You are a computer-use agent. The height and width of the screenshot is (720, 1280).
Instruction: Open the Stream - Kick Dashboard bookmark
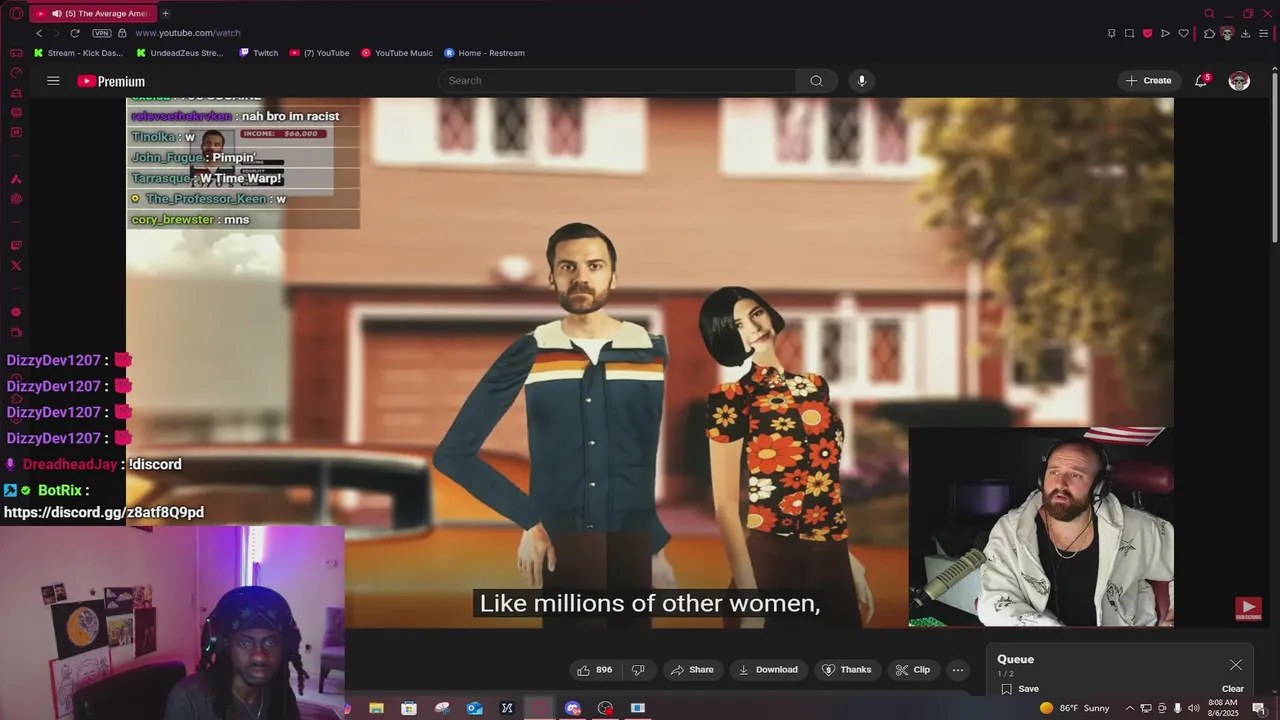(x=79, y=53)
